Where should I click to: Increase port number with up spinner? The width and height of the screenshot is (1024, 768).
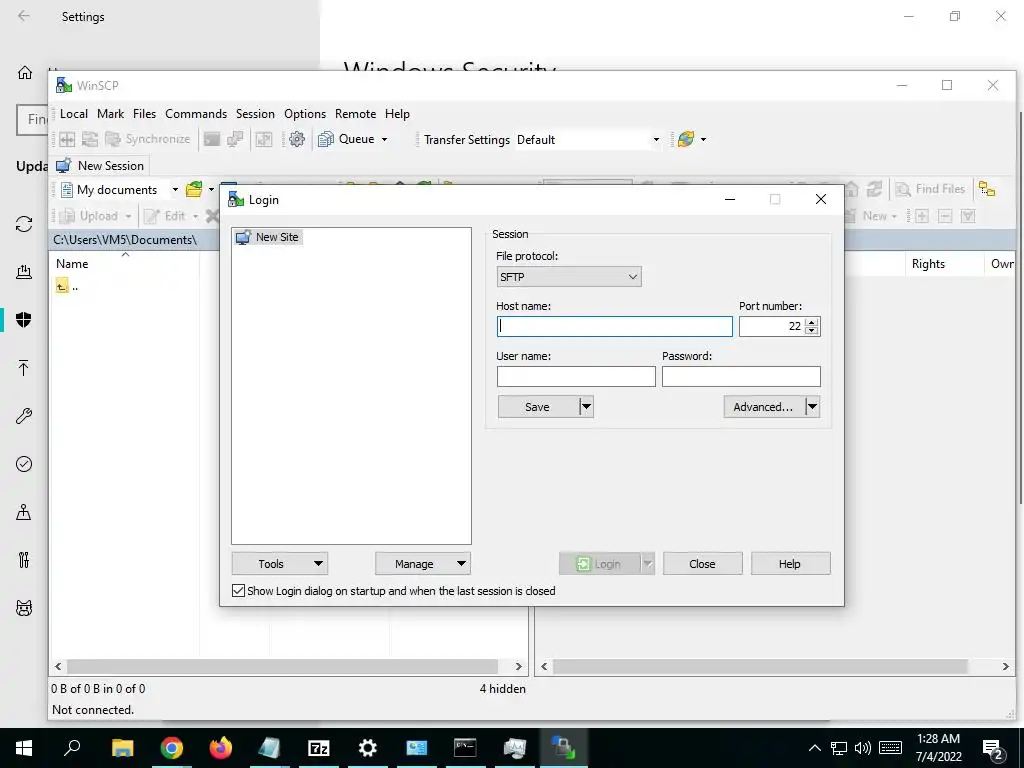pos(812,322)
